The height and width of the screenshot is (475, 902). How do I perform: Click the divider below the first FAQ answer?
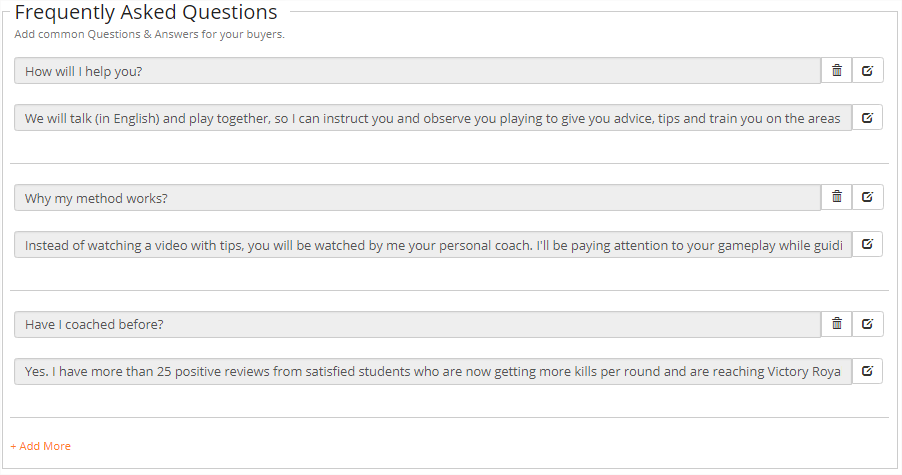[x=449, y=163]
